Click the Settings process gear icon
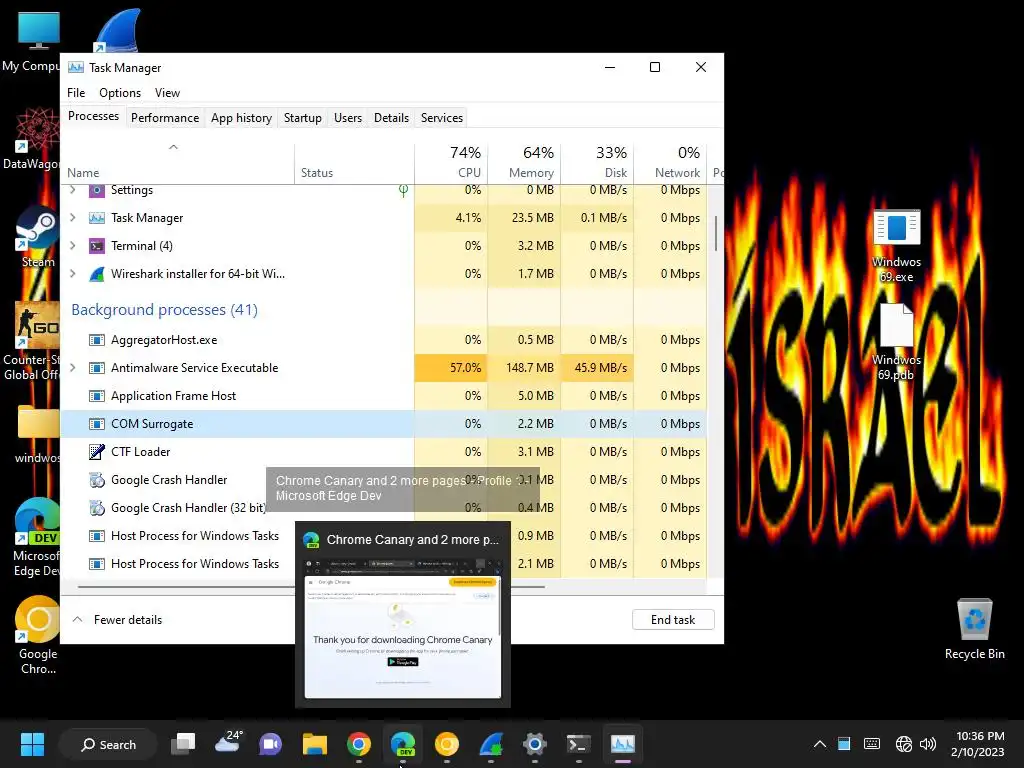Screen dimensions: 1024x768 [97, 190]
